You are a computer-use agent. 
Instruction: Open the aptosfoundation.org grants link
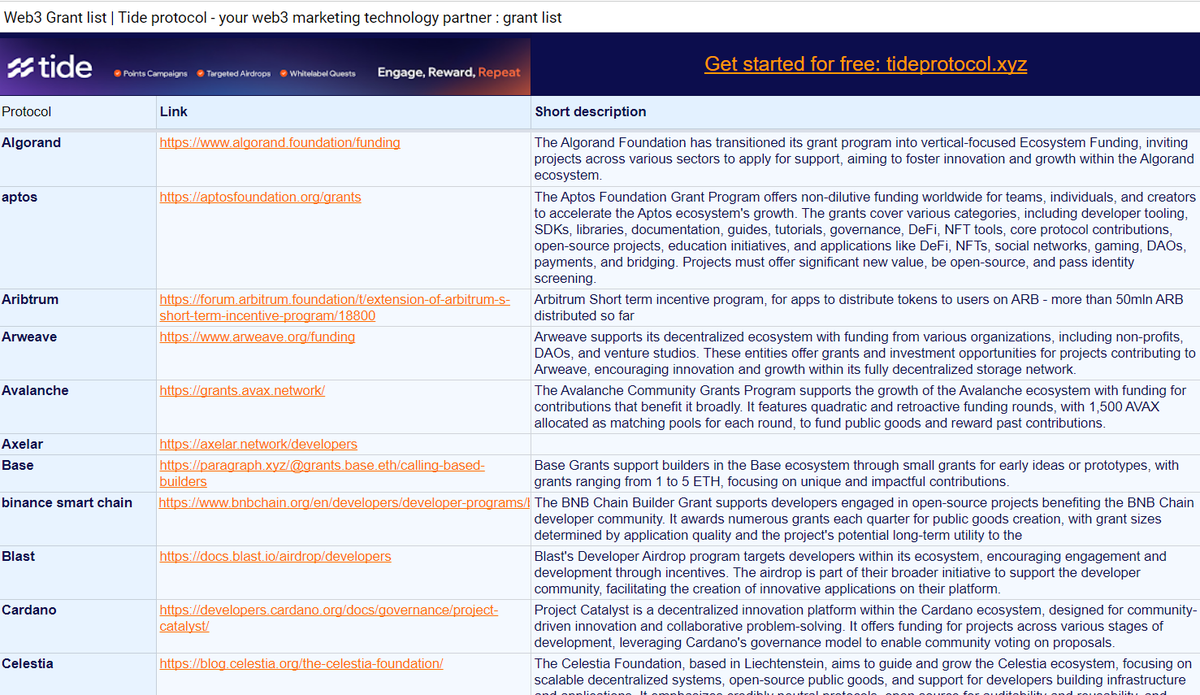point(260,197)
